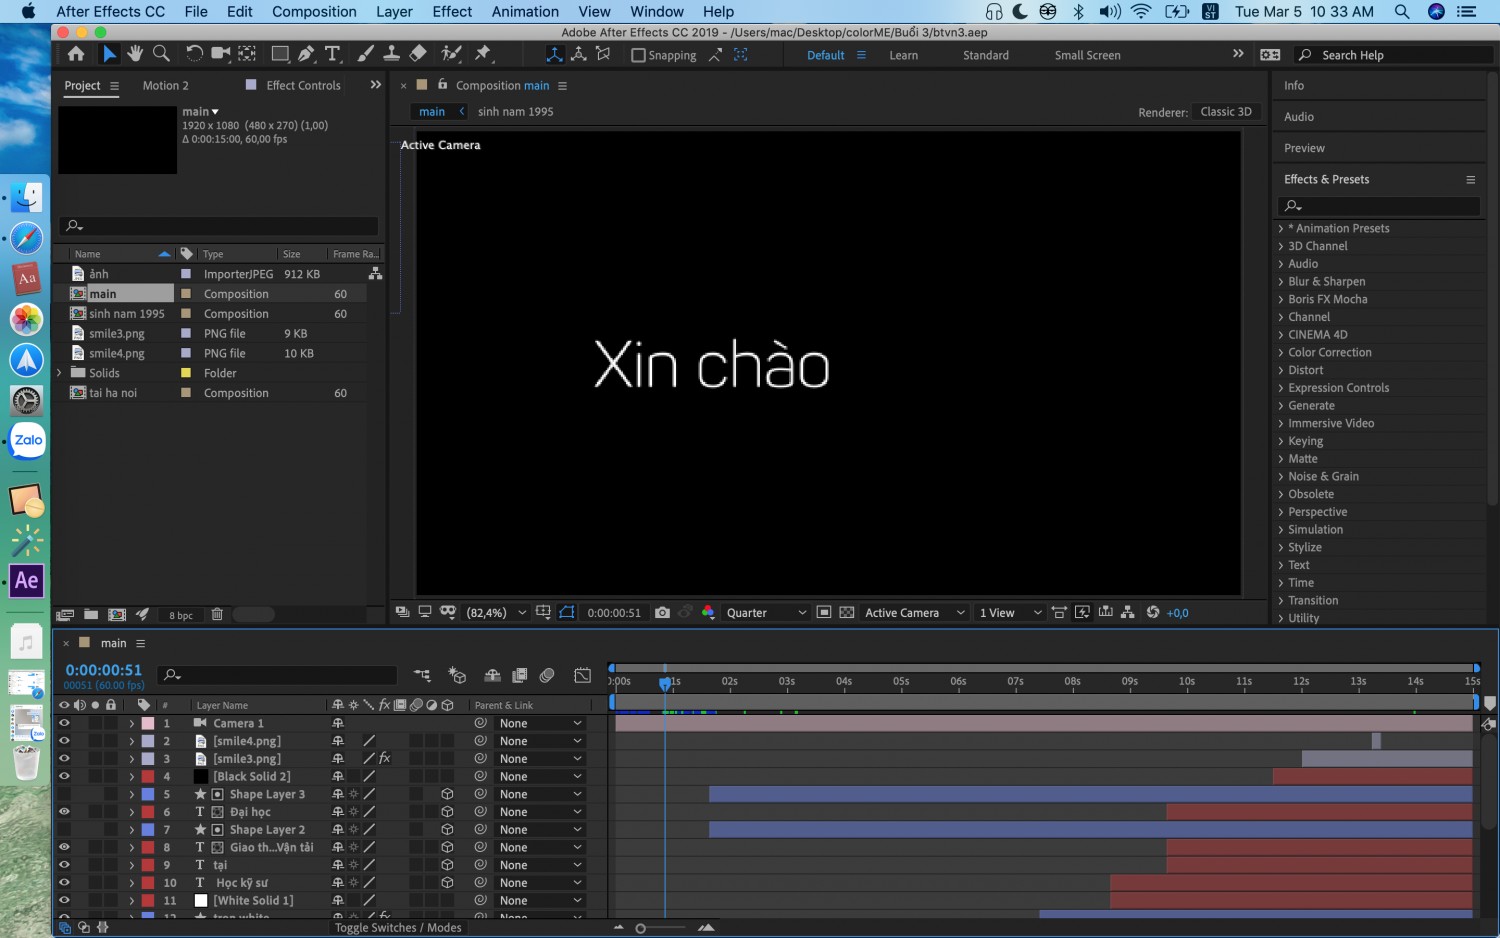Image resolution: width=1500 pixels, height=938 pixels.
Task: Click Toggle Switches / Modes button
Action: [x=398, y=928]
